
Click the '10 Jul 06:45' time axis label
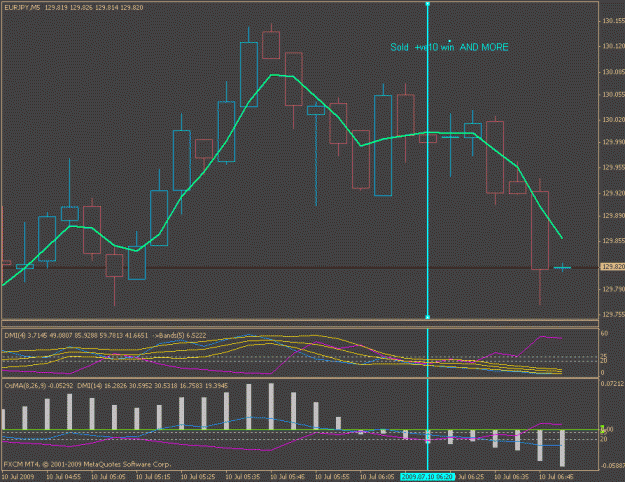[x=556, y=477]
